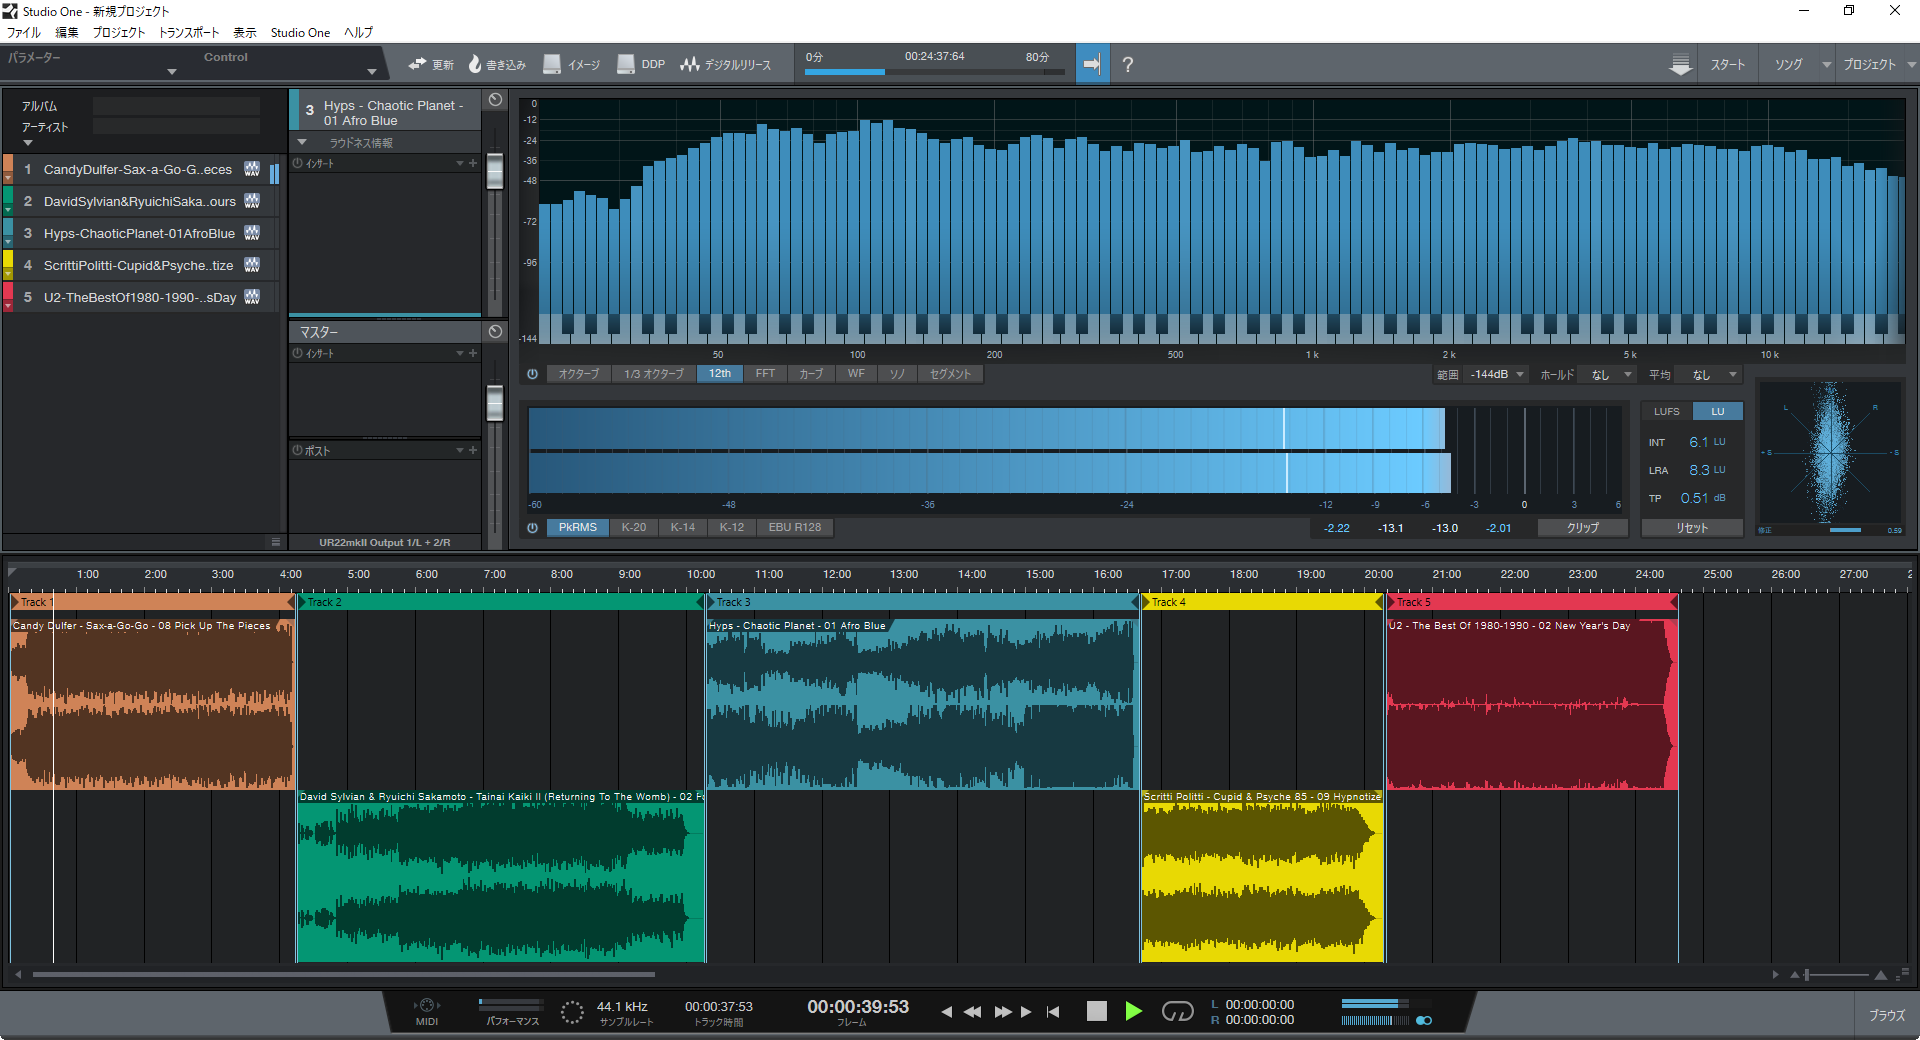The image size is (1920, 1040).
Task: Click the アルバム name input field
Action: point(176,105)
